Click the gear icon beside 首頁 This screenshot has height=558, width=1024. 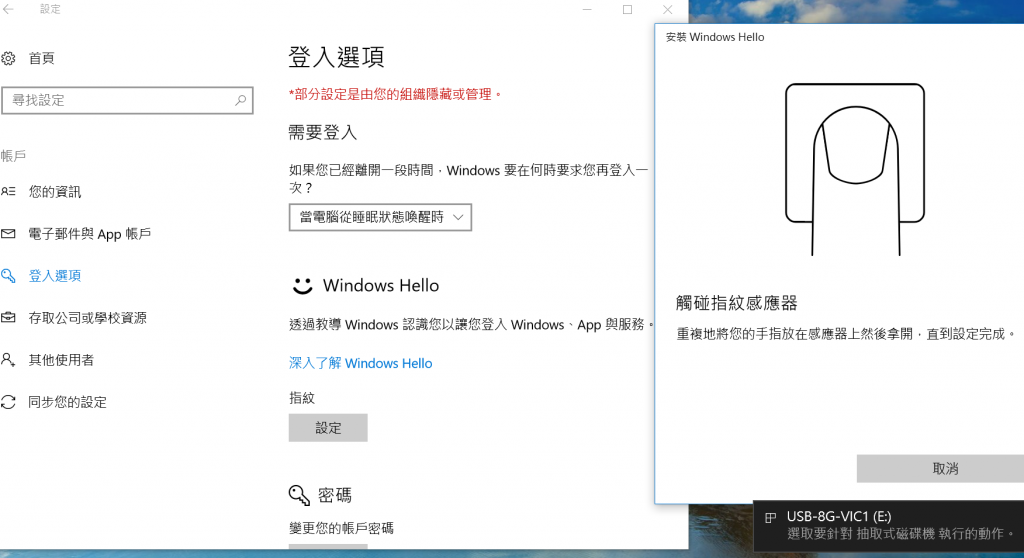(8, 59)
